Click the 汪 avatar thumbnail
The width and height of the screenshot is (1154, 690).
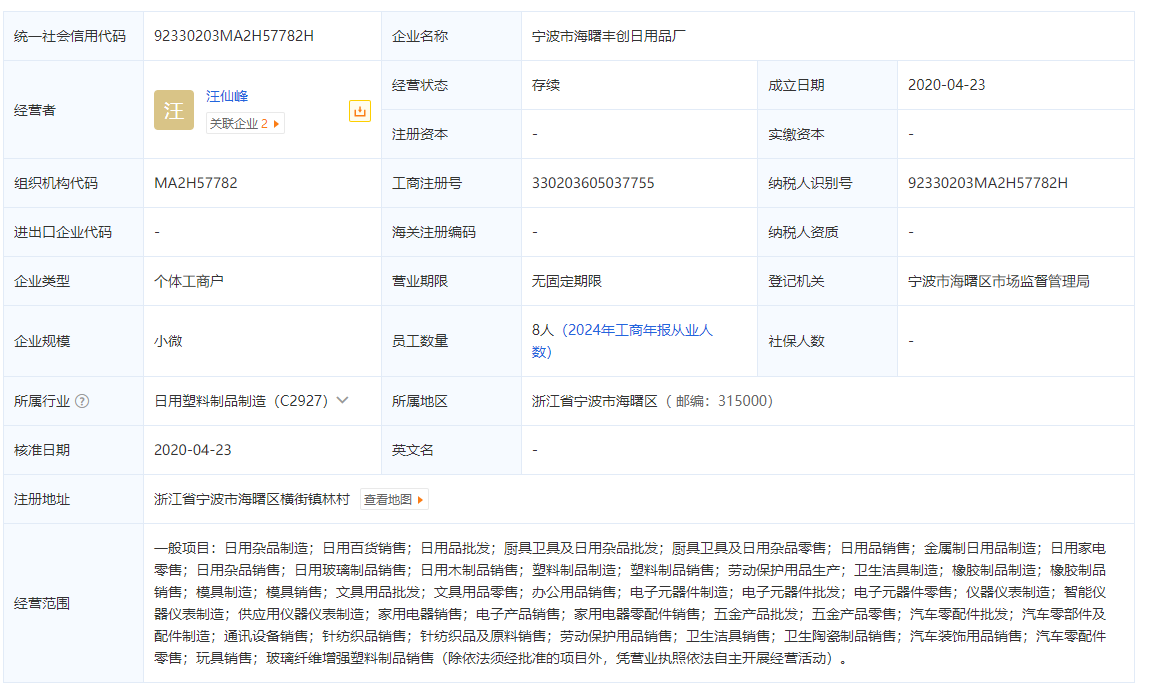coord(173,110)
